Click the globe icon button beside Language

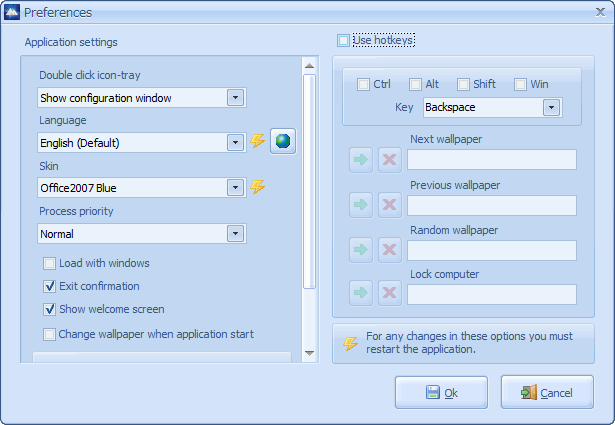283,141
